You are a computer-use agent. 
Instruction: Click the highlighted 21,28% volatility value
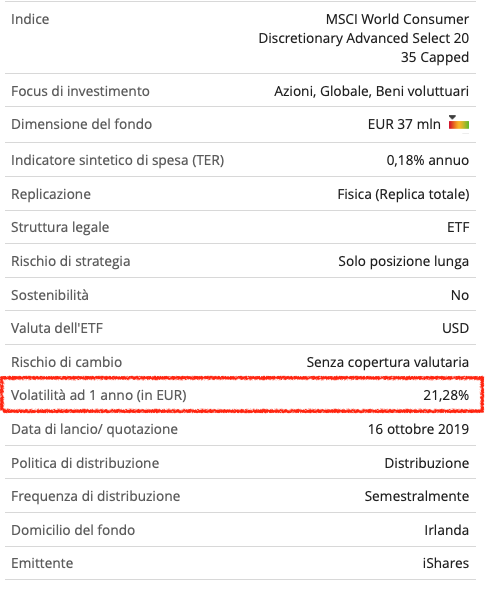click(x=446, y=395)
